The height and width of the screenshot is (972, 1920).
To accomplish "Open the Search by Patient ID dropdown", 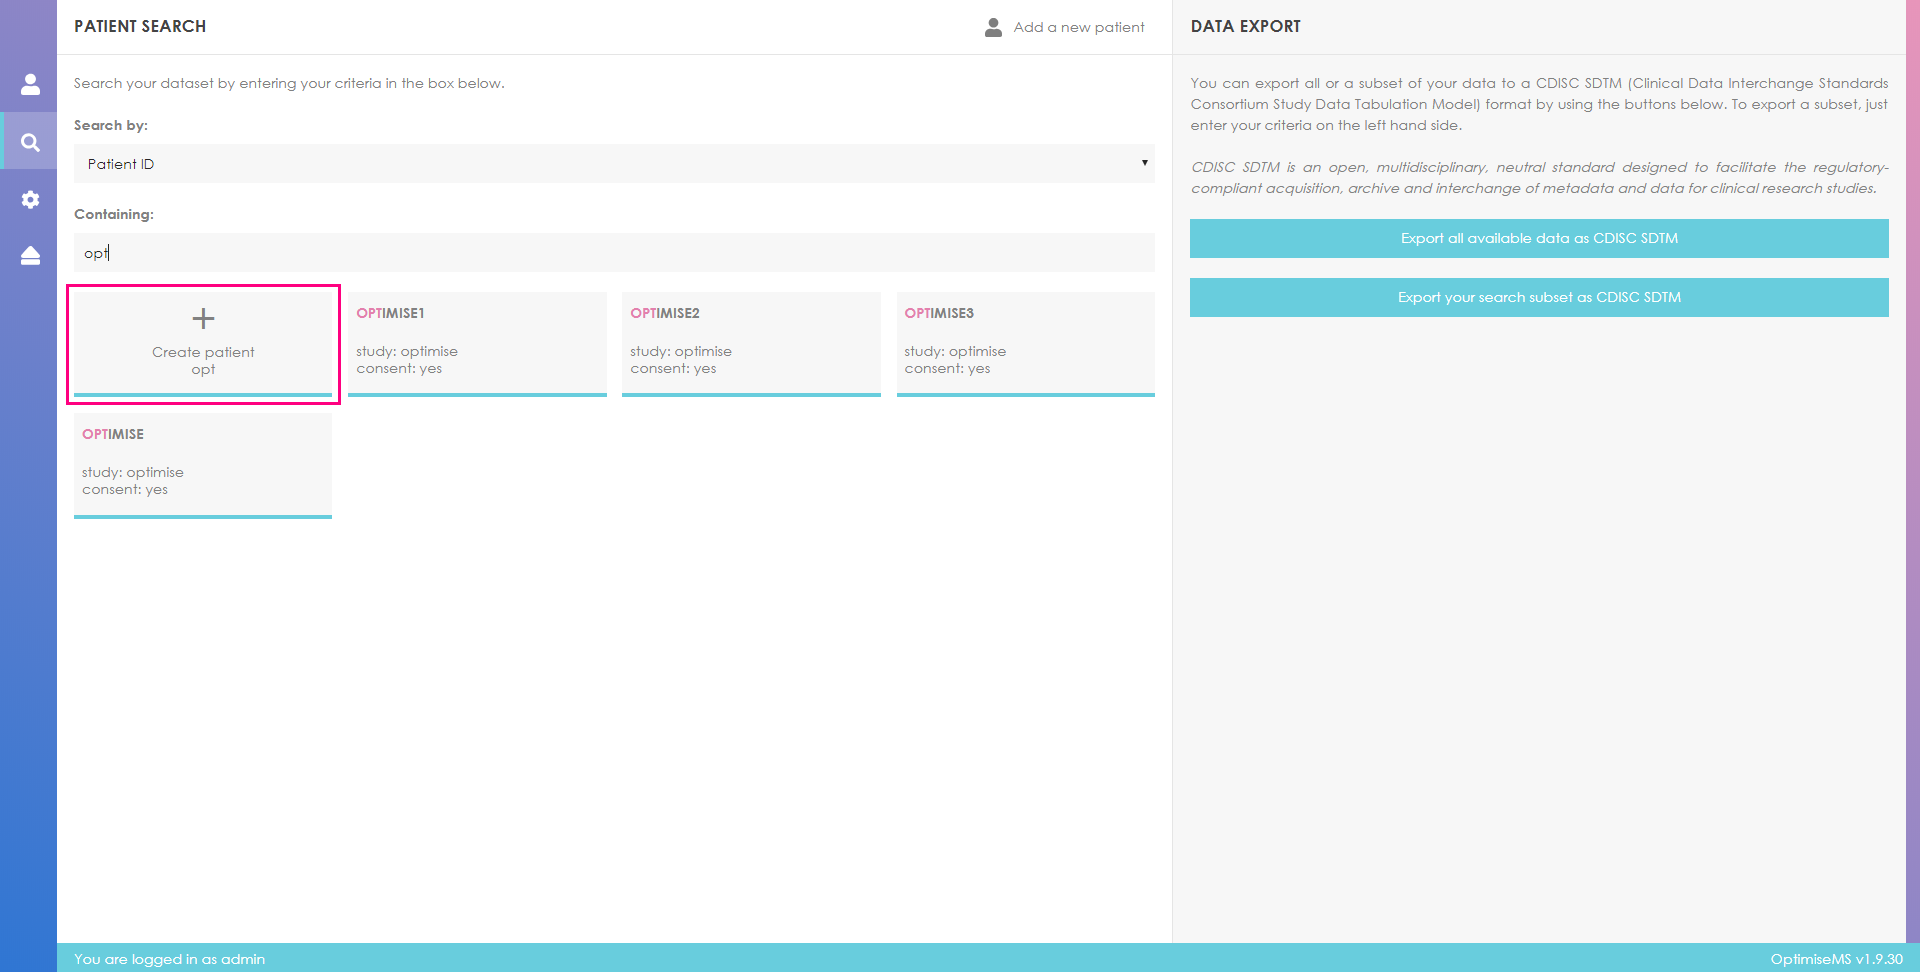I will (612, 164).
